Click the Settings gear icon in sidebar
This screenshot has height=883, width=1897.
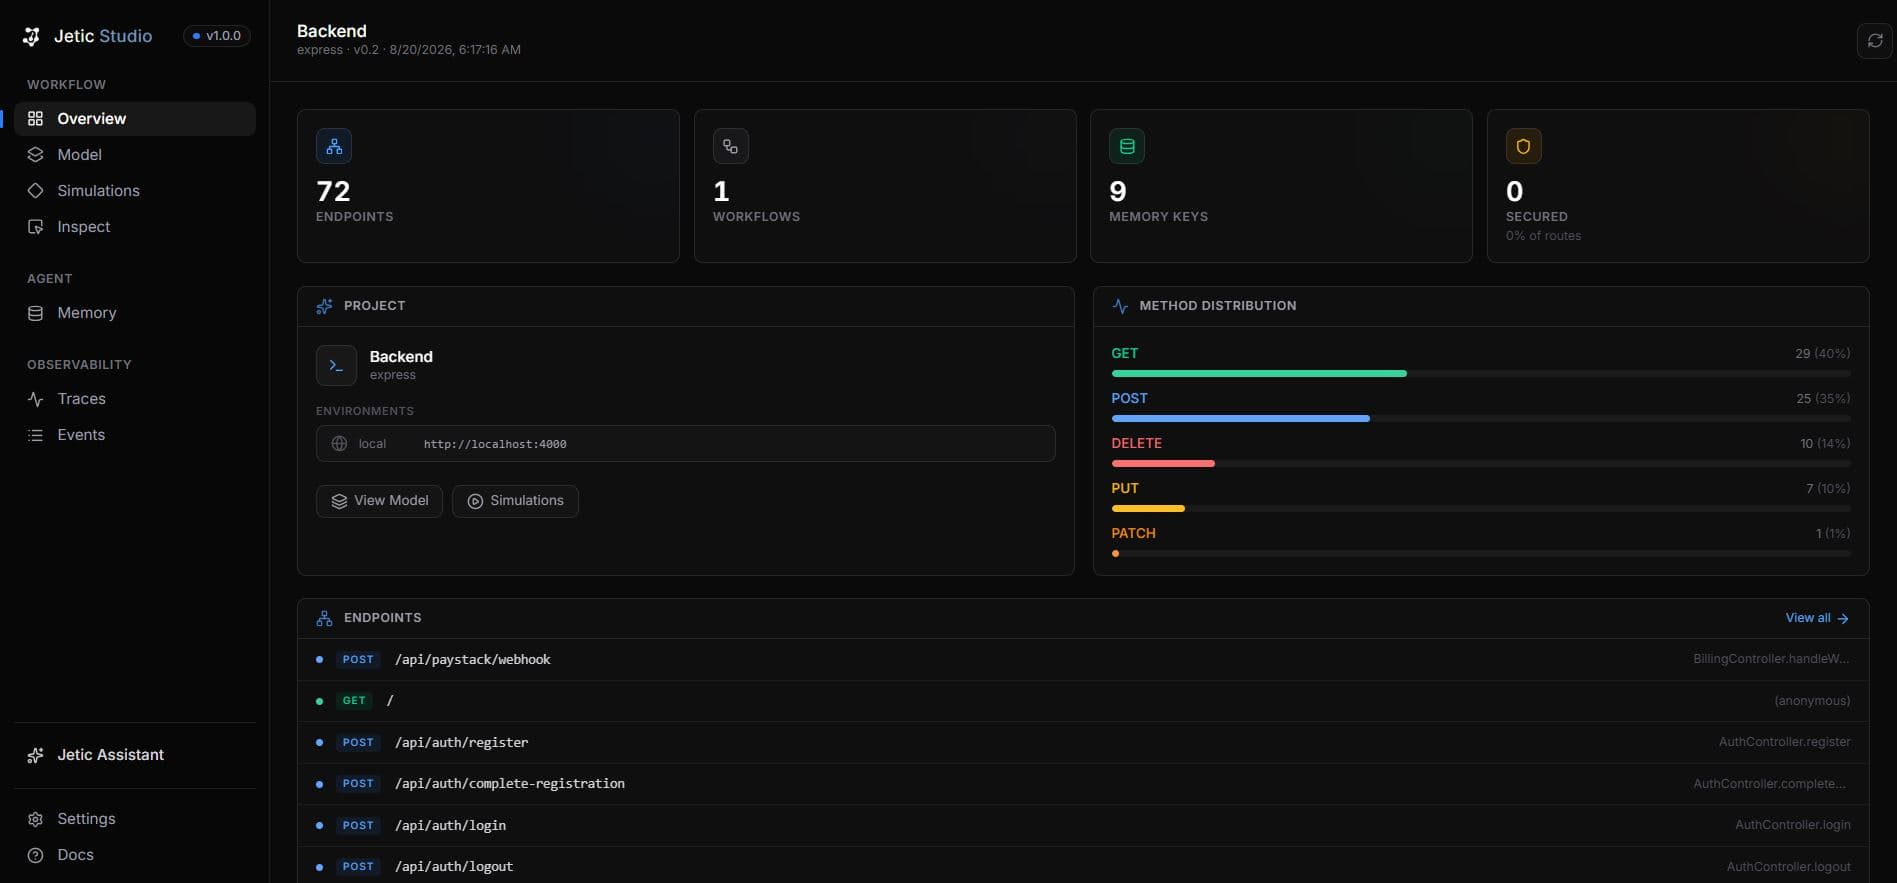click(35, 819)
